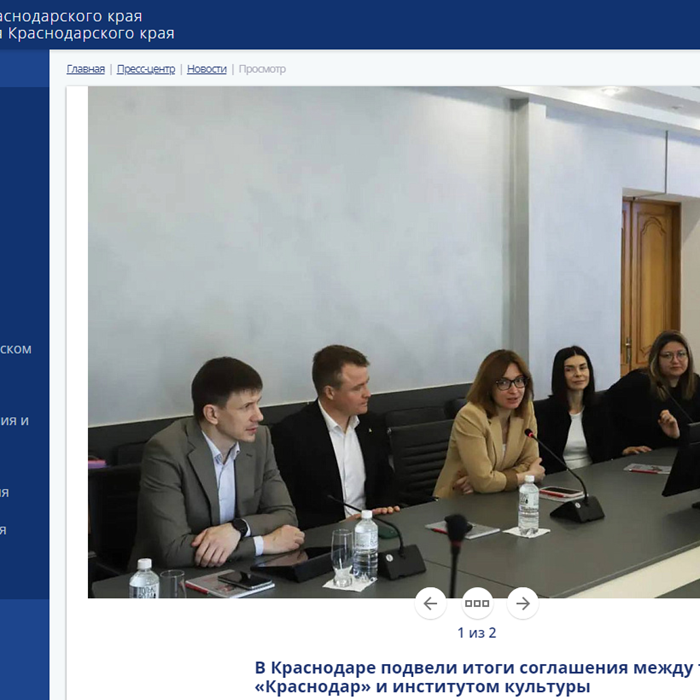700x700 pixels.
Task: Click the '1 из 2' photo counter
Action: pos(477,633)
